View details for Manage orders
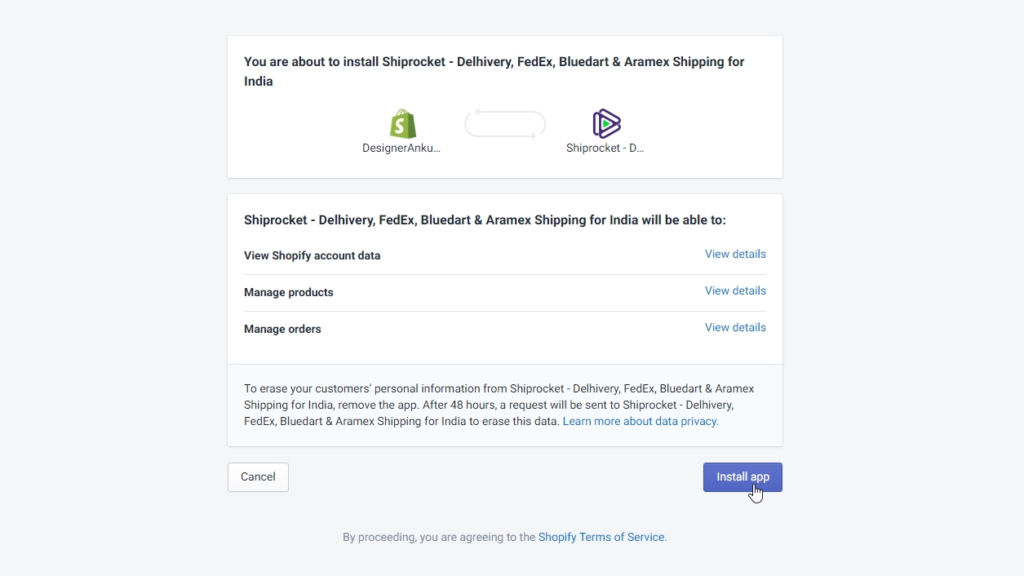The image size is (1024, 576). pos(735,327)
